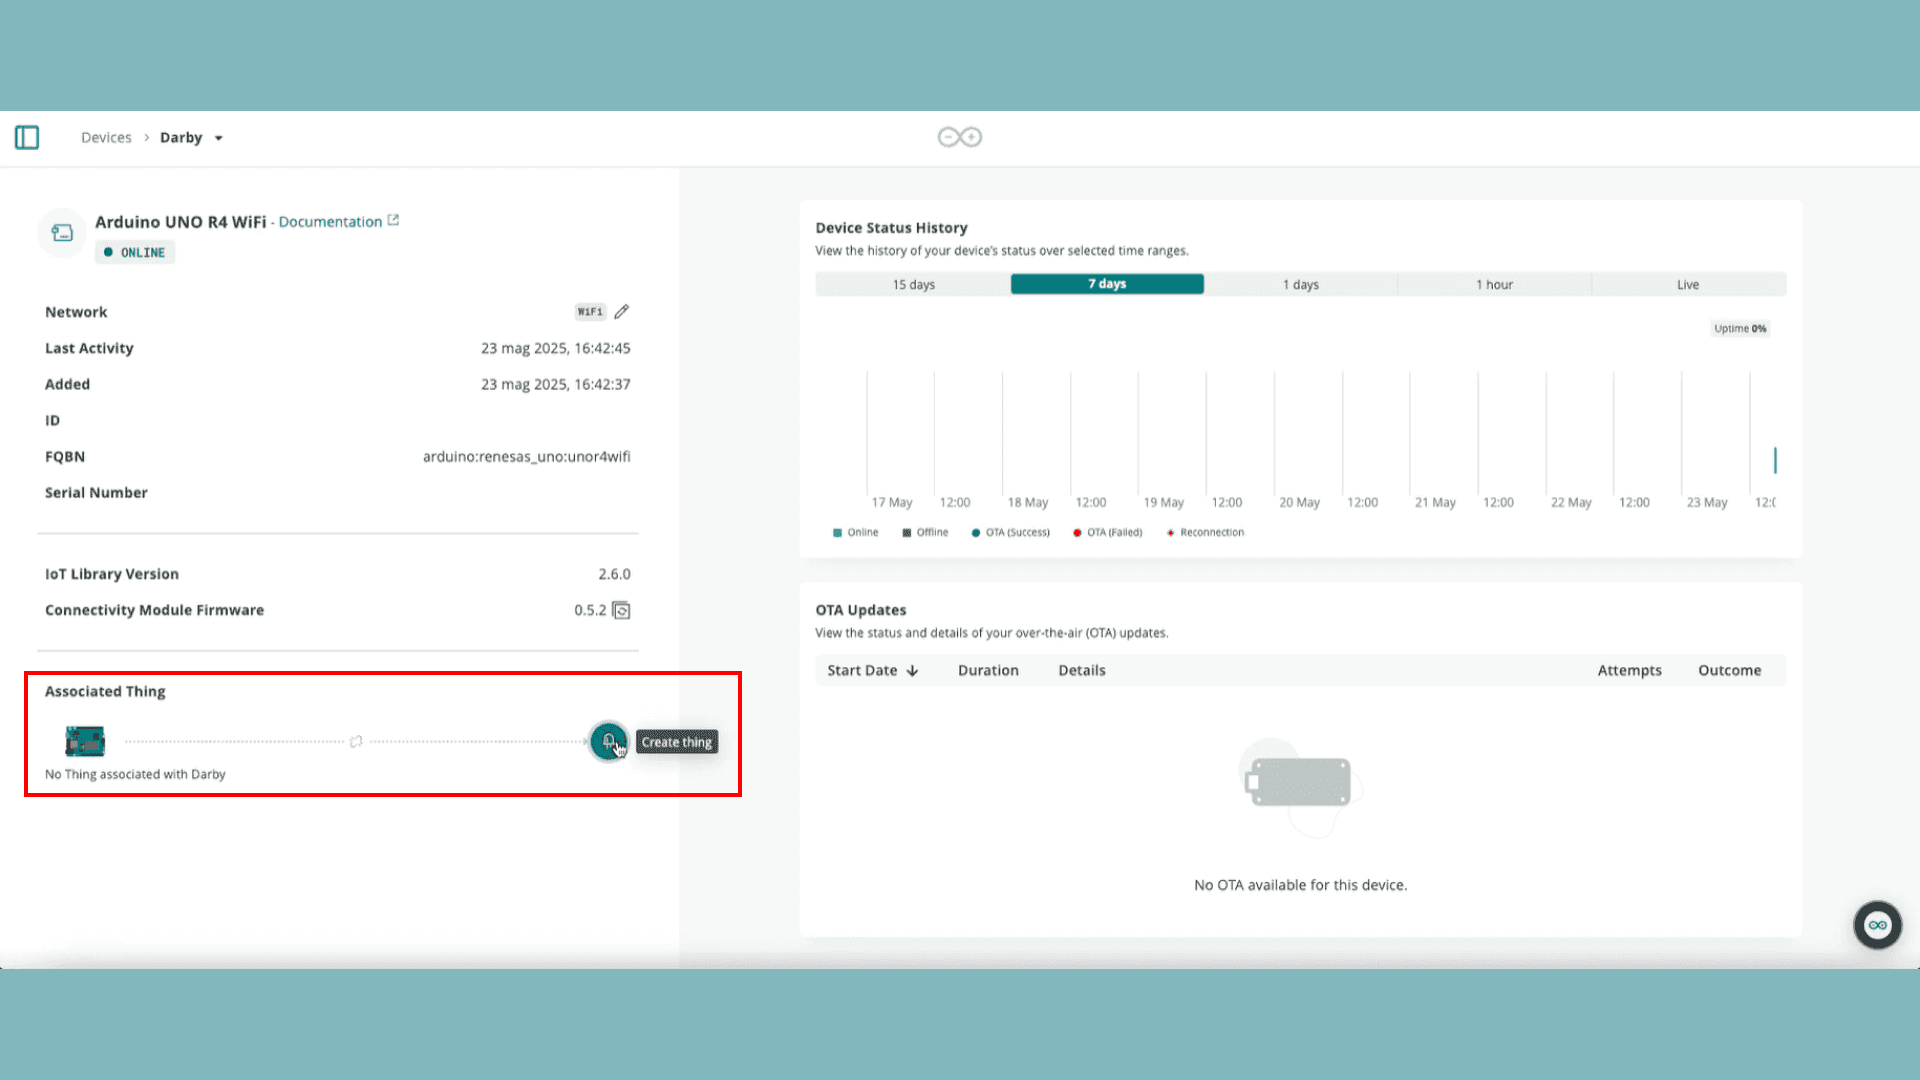Go to Devices breadcrumb
1920x1080 pixels.
106,137
